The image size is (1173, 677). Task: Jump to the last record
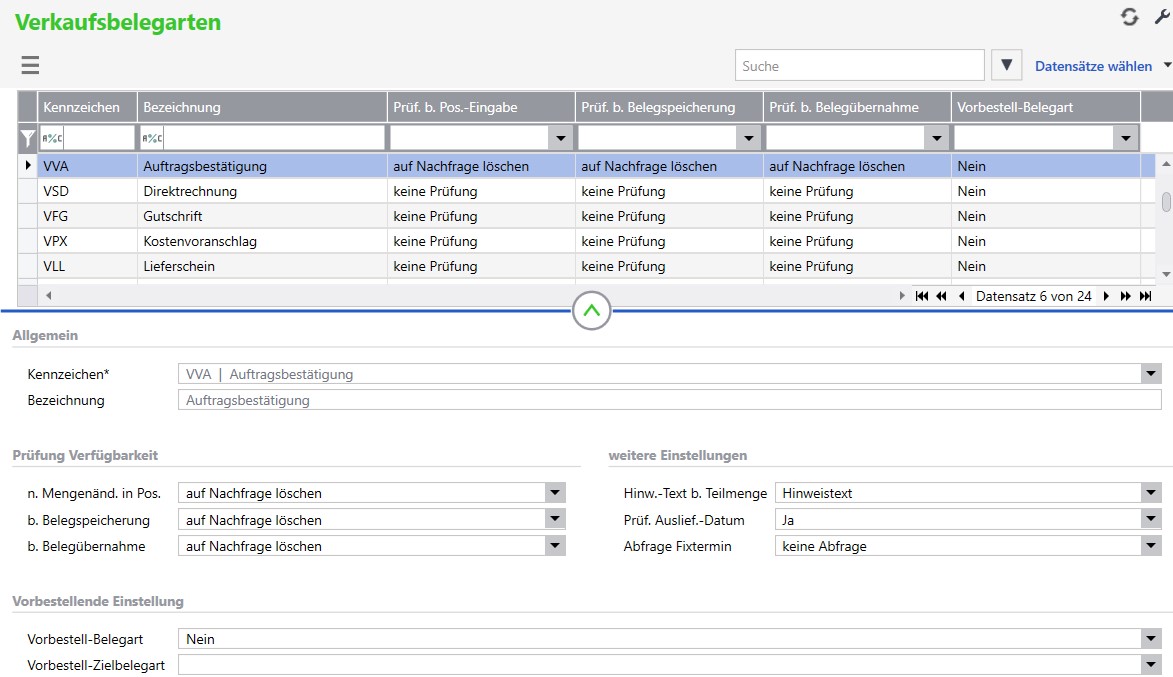click(x=1146, y=296)
